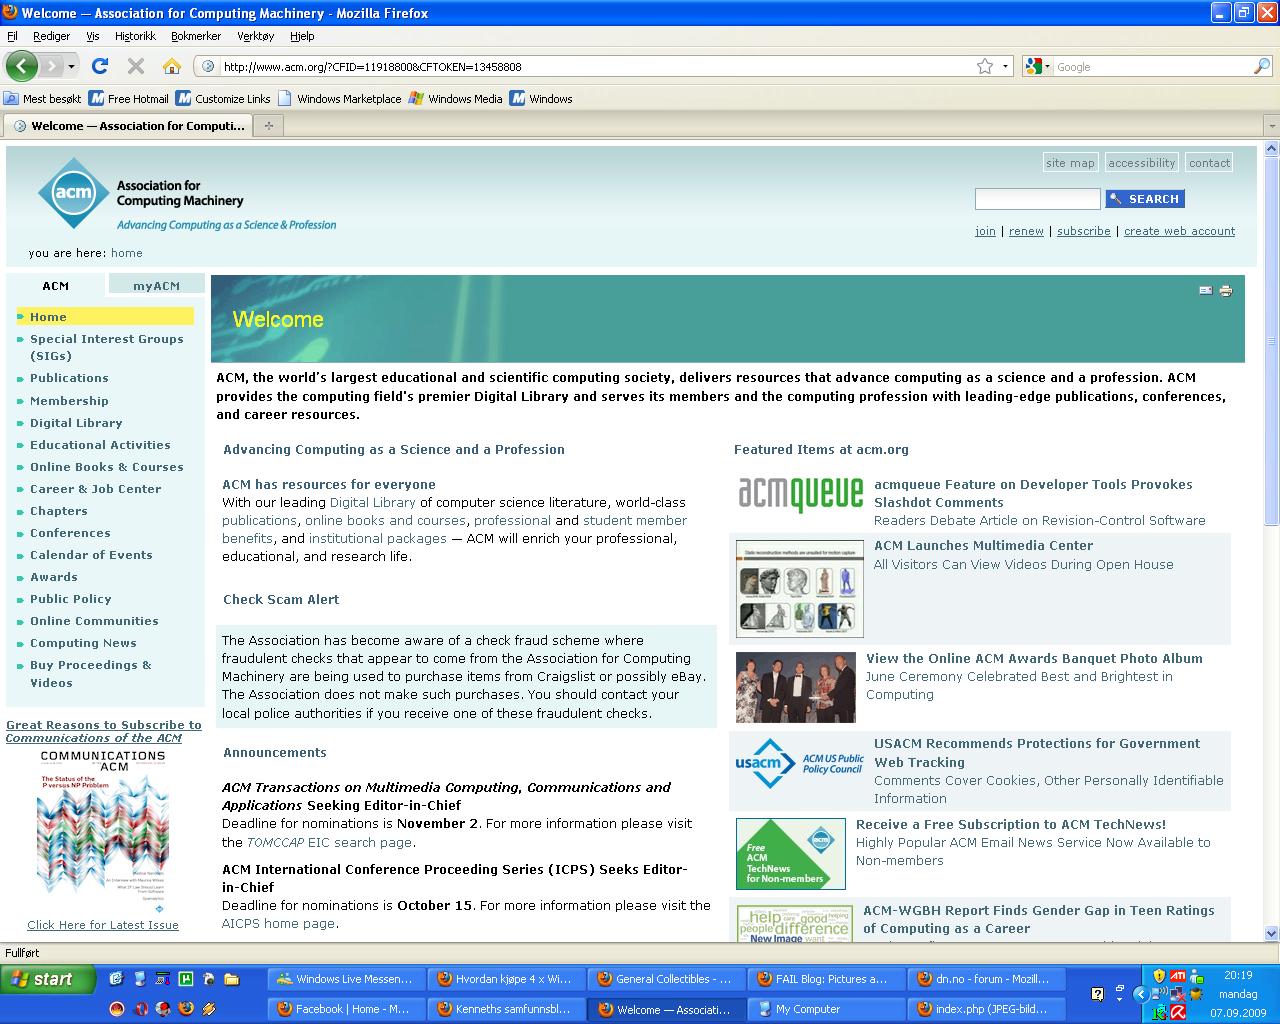Click the browser Forward arrow button
This screenshot has width=1280, height=1024.
(x=50, y=66)
